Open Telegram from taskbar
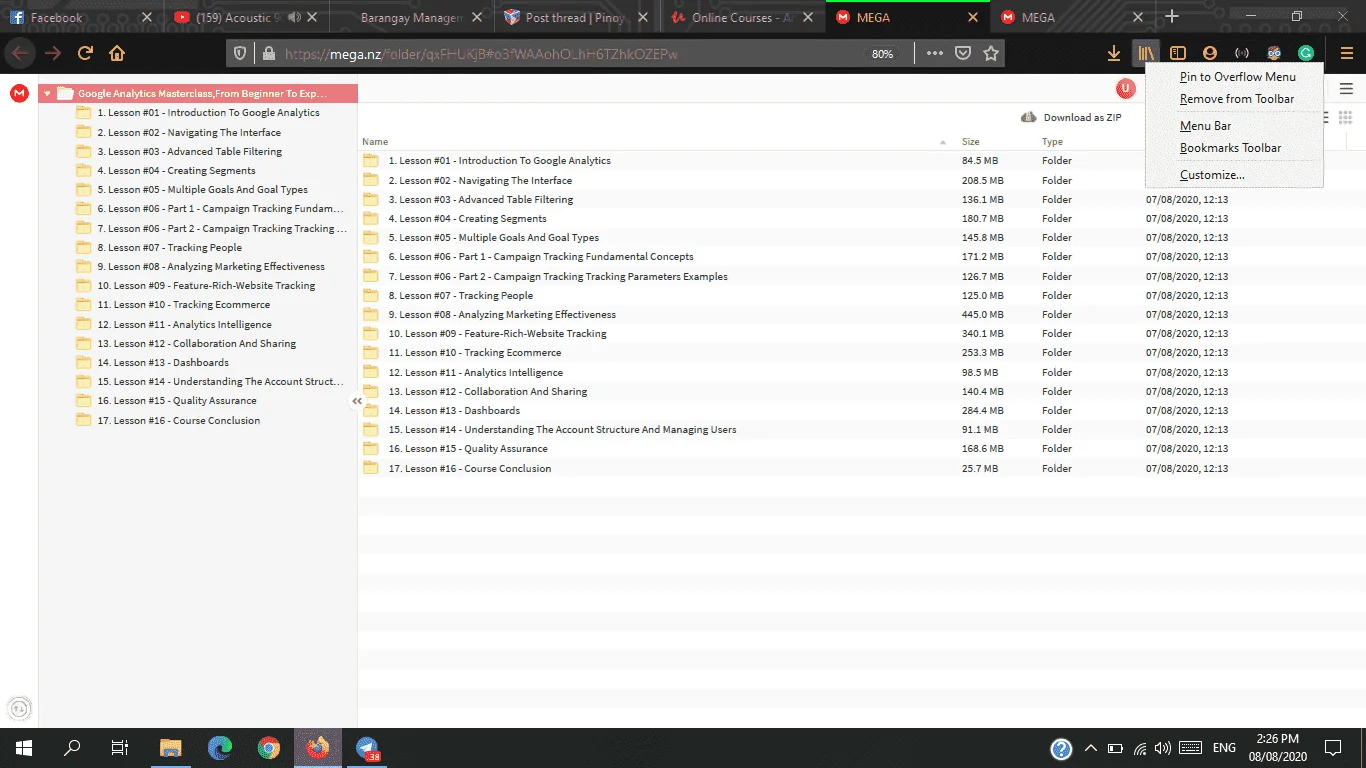Image resolution: width=1366 pixels, height=768 pixels. pyautogui.click(x=368, y=748)
